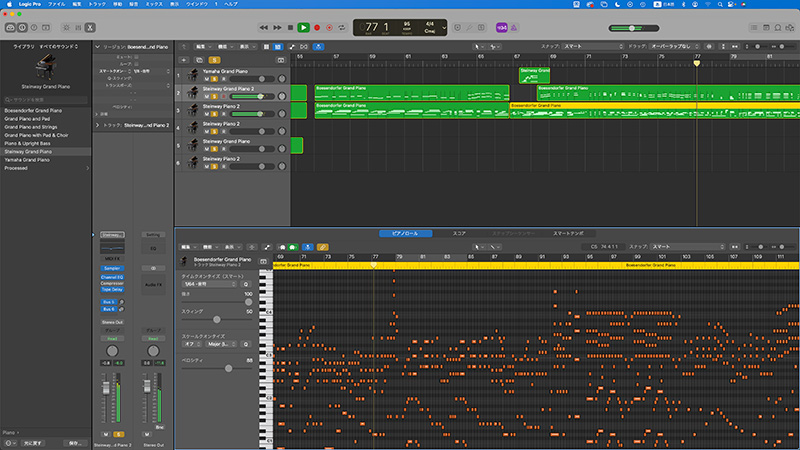
Task: Open the Loop Browser button
Action: tap(778, 28)
